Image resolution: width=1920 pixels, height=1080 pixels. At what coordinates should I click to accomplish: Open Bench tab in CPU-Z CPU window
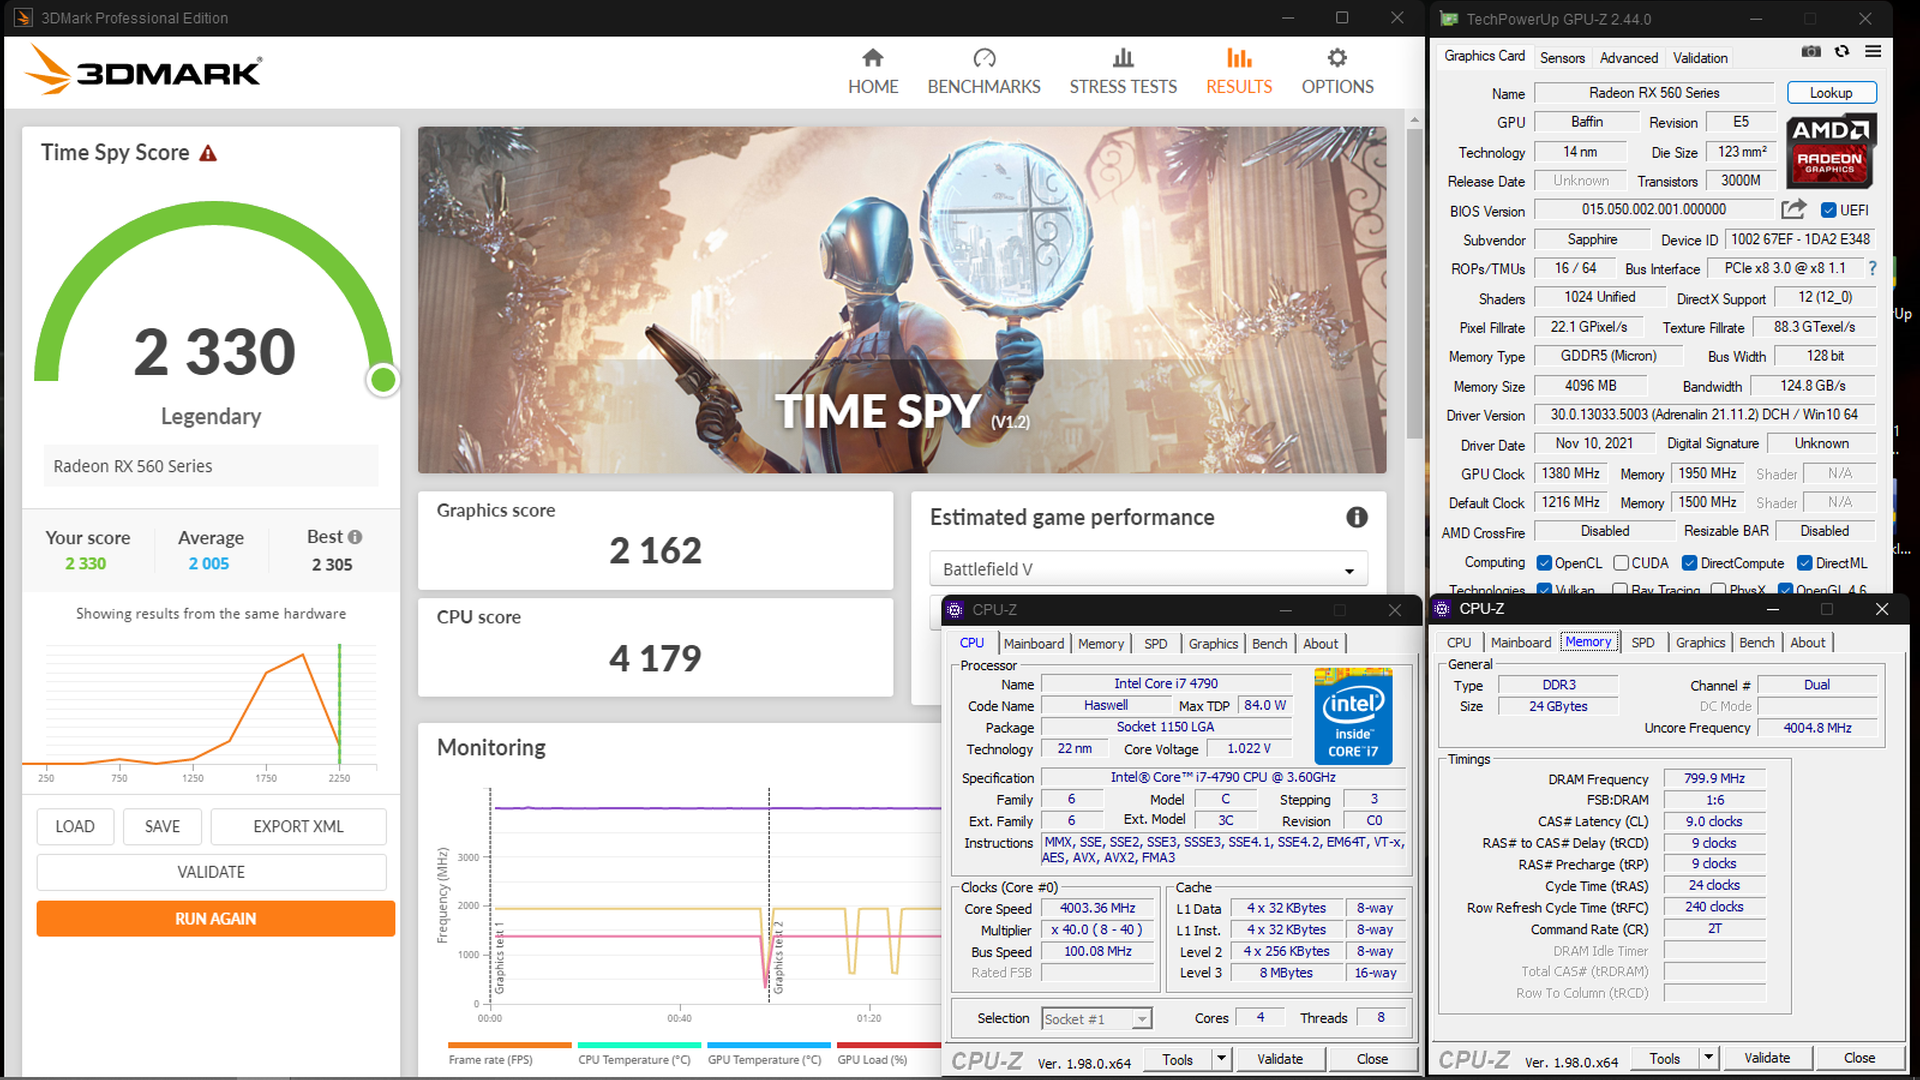click(x=1270, y=644)
